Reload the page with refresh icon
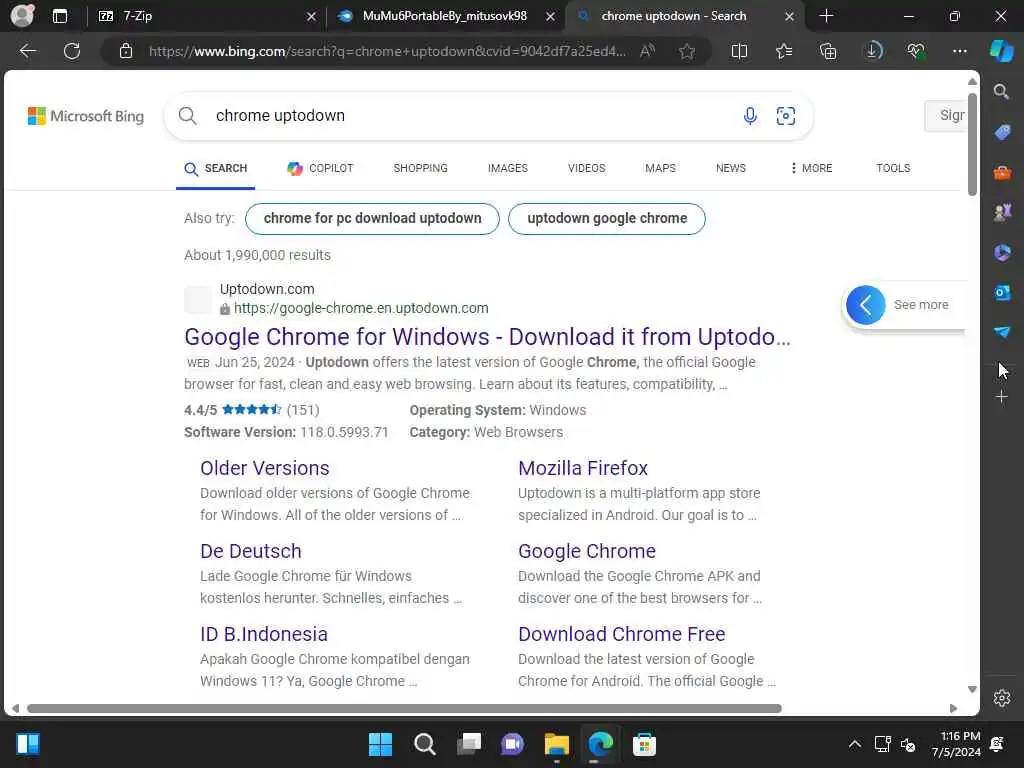This screenshot has width=1024, height=768. click(x=72, y=51)
